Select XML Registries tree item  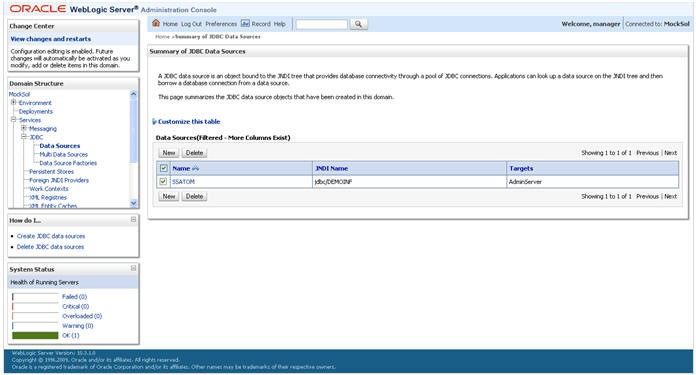(48, 197)
